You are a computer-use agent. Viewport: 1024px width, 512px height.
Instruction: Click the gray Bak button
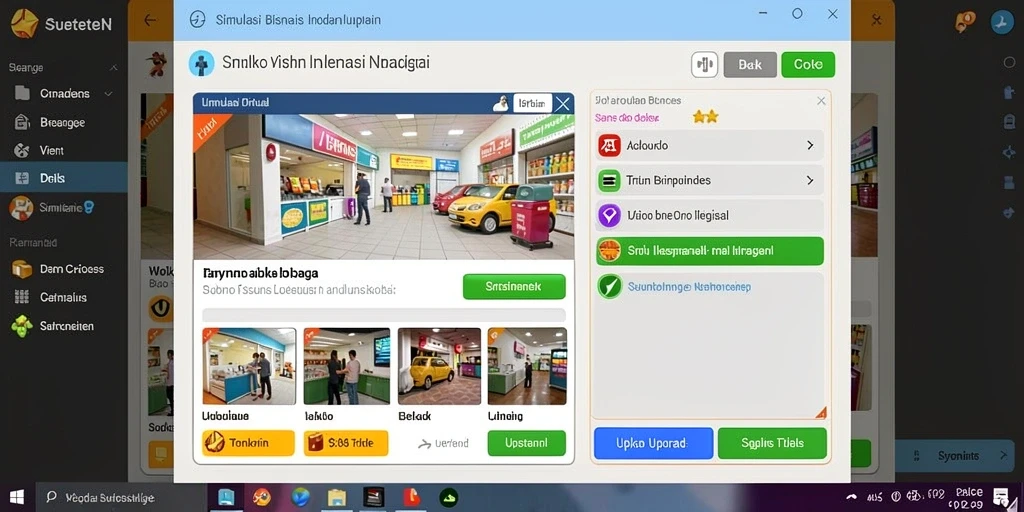[x=750, y=65]
